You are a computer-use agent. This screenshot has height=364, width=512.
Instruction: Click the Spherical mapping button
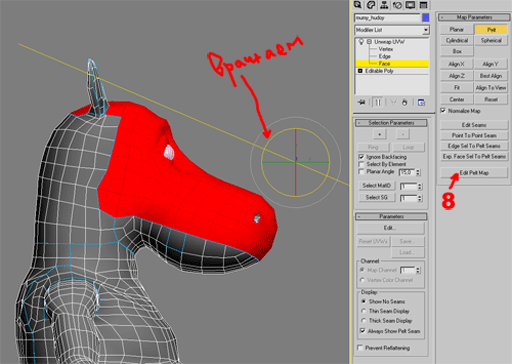[491, 40]
